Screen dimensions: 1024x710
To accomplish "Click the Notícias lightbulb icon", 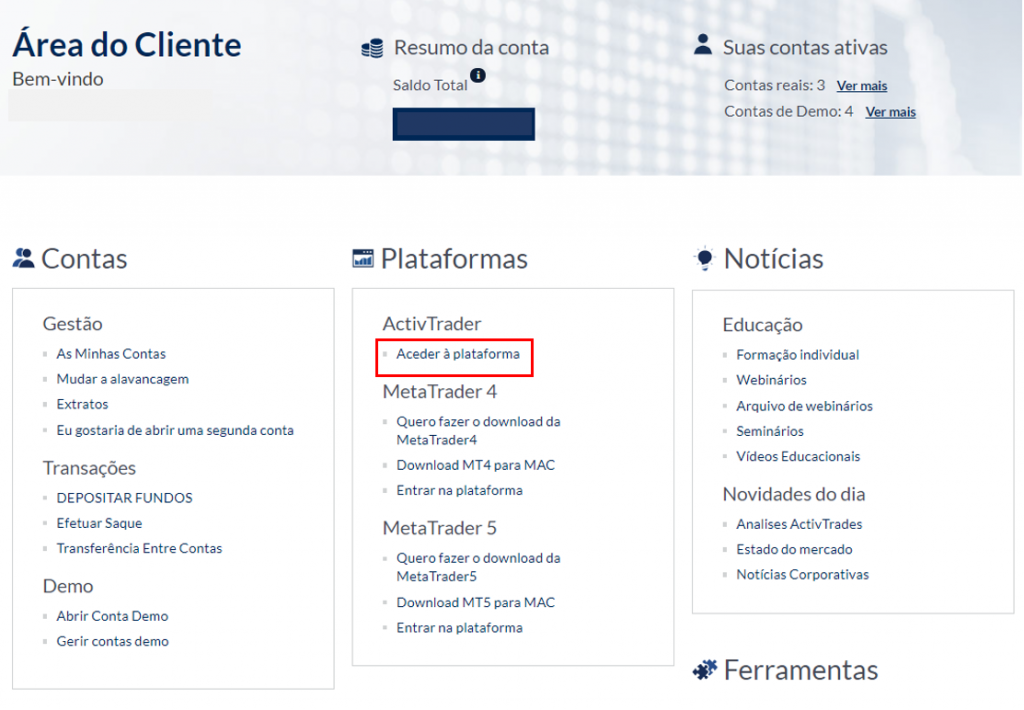I will click(x=704, y=258).
